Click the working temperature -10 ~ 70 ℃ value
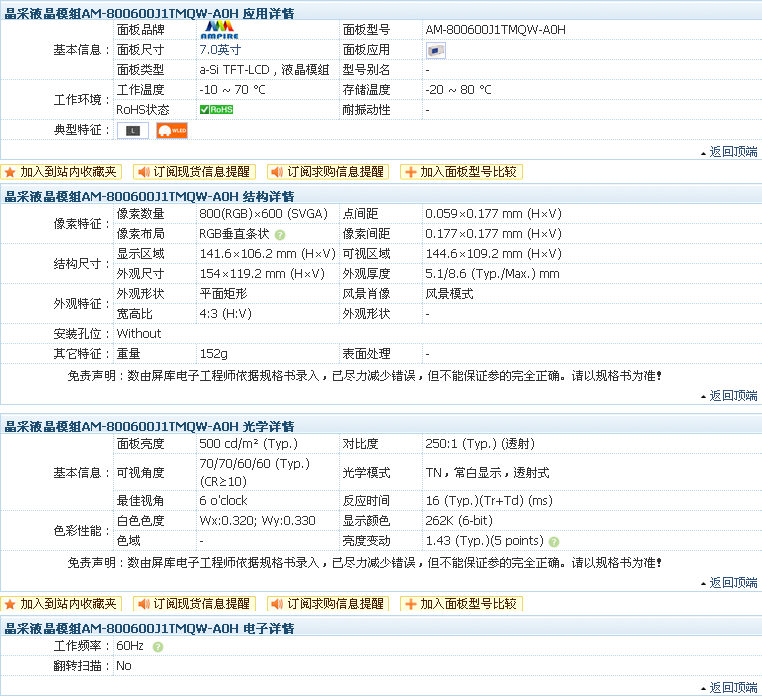Screen dimensions: 762x696 232,90
